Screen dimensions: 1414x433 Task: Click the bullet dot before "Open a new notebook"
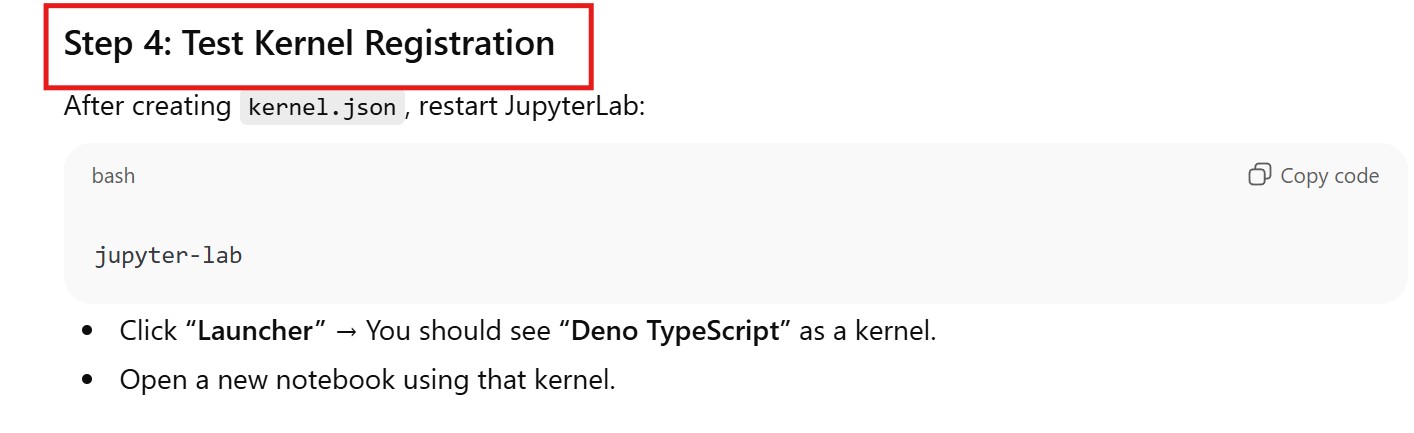click(89, 380)
